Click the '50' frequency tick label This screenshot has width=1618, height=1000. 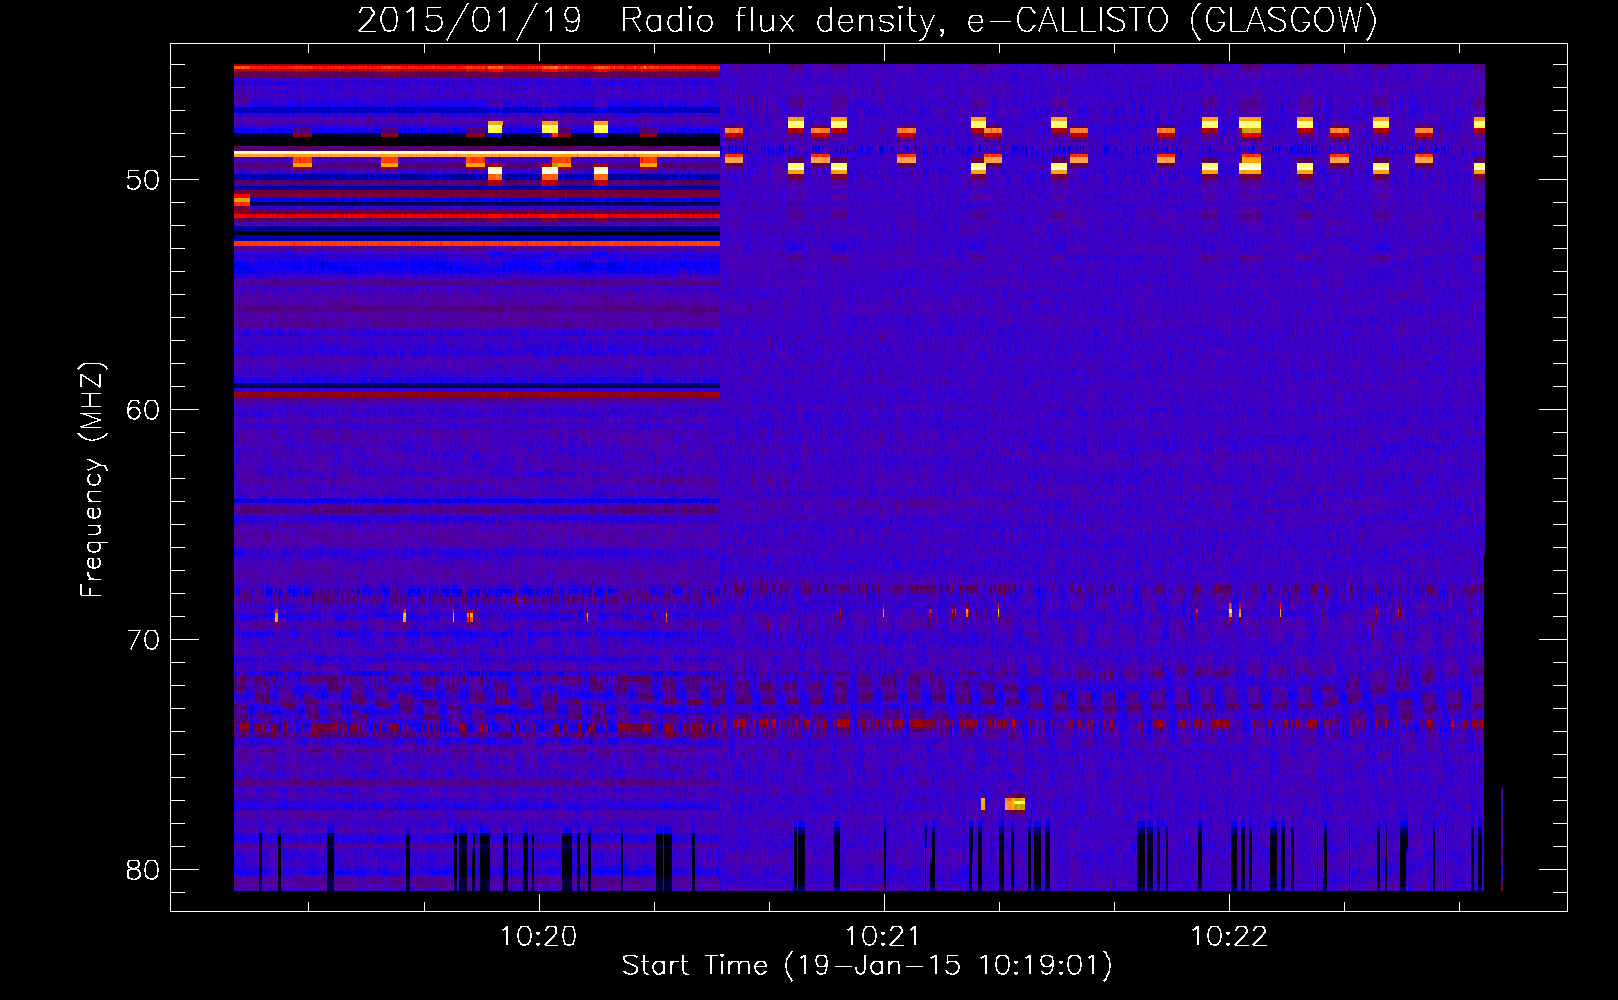[x=143, y=180]
